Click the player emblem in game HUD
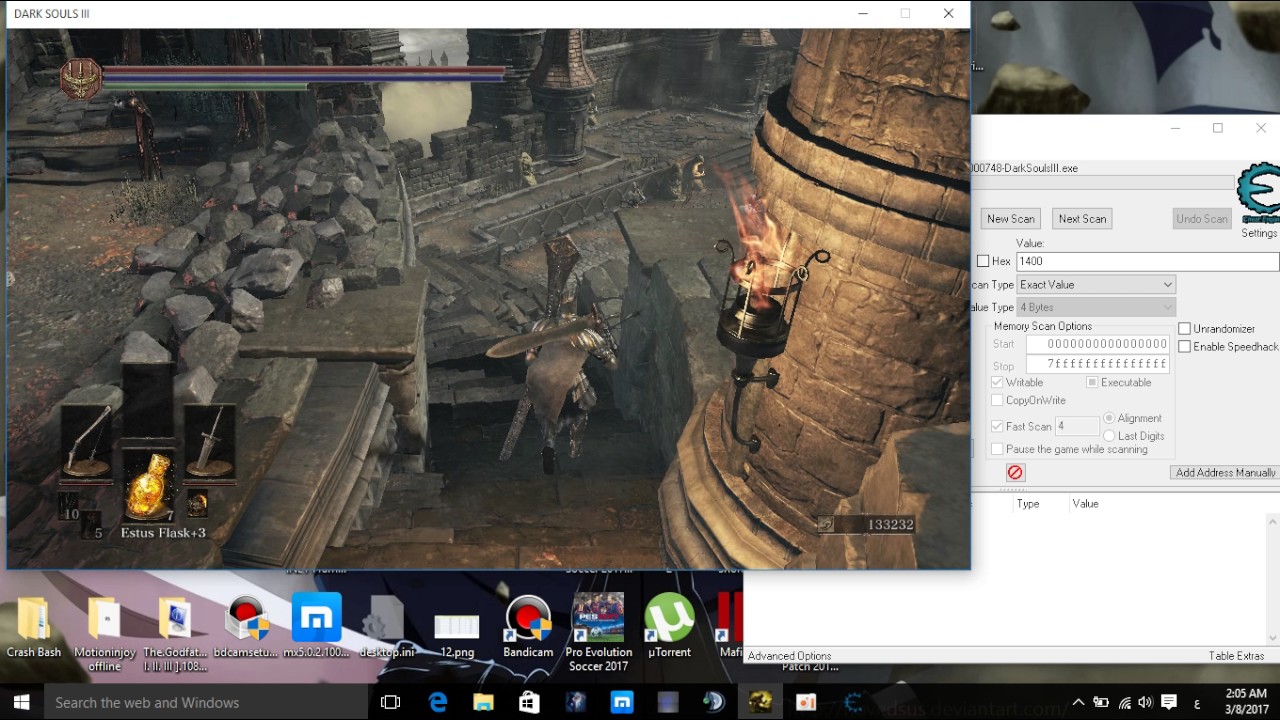Screen dimensions: 1280x720 click(x=81, y=79)
